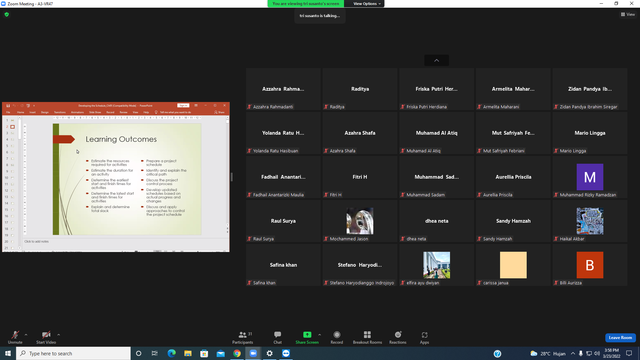Select Fitri H's tile
This screenshot has height=360, width=640.
(x=360, y=177)
